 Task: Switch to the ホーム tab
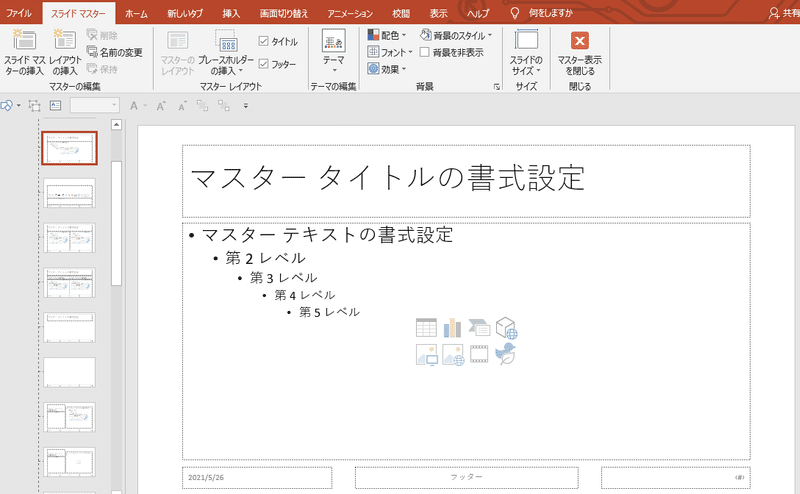tap(136, 13)
